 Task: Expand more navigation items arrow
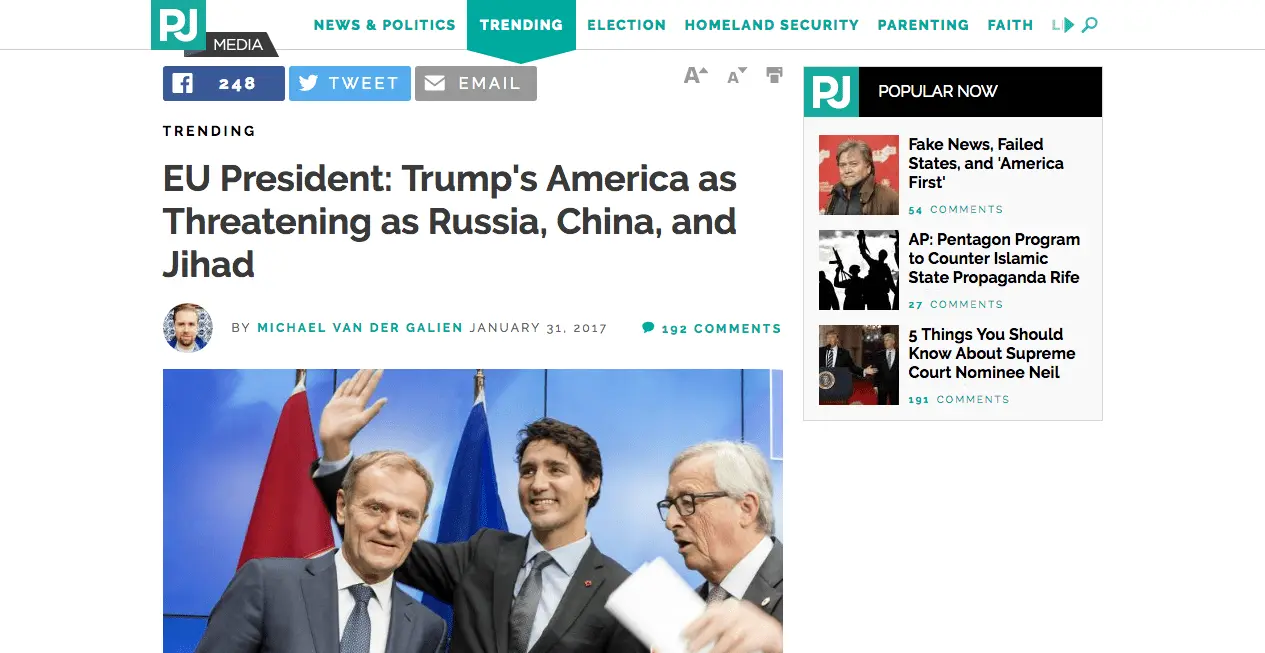[x=1069, y=25]
